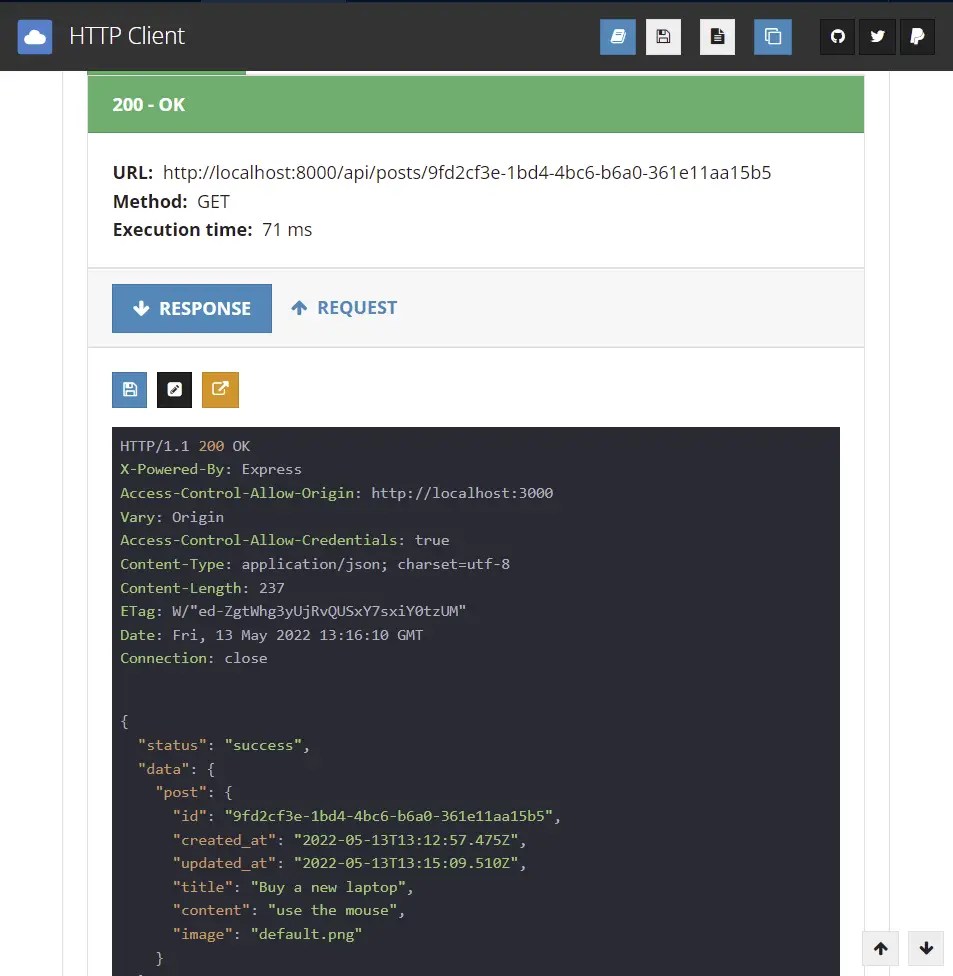The image size is (953, 976).
Task: Click the HTTP Client title text
Action: click(x=124, y=36)
